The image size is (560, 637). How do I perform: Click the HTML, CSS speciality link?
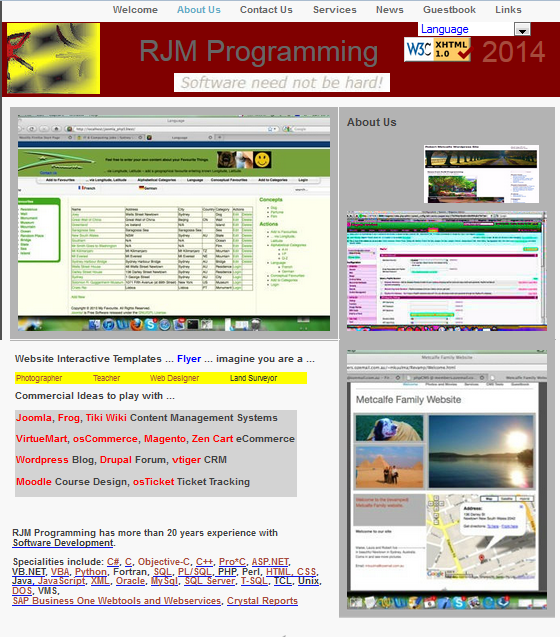[x=291, y=572]
